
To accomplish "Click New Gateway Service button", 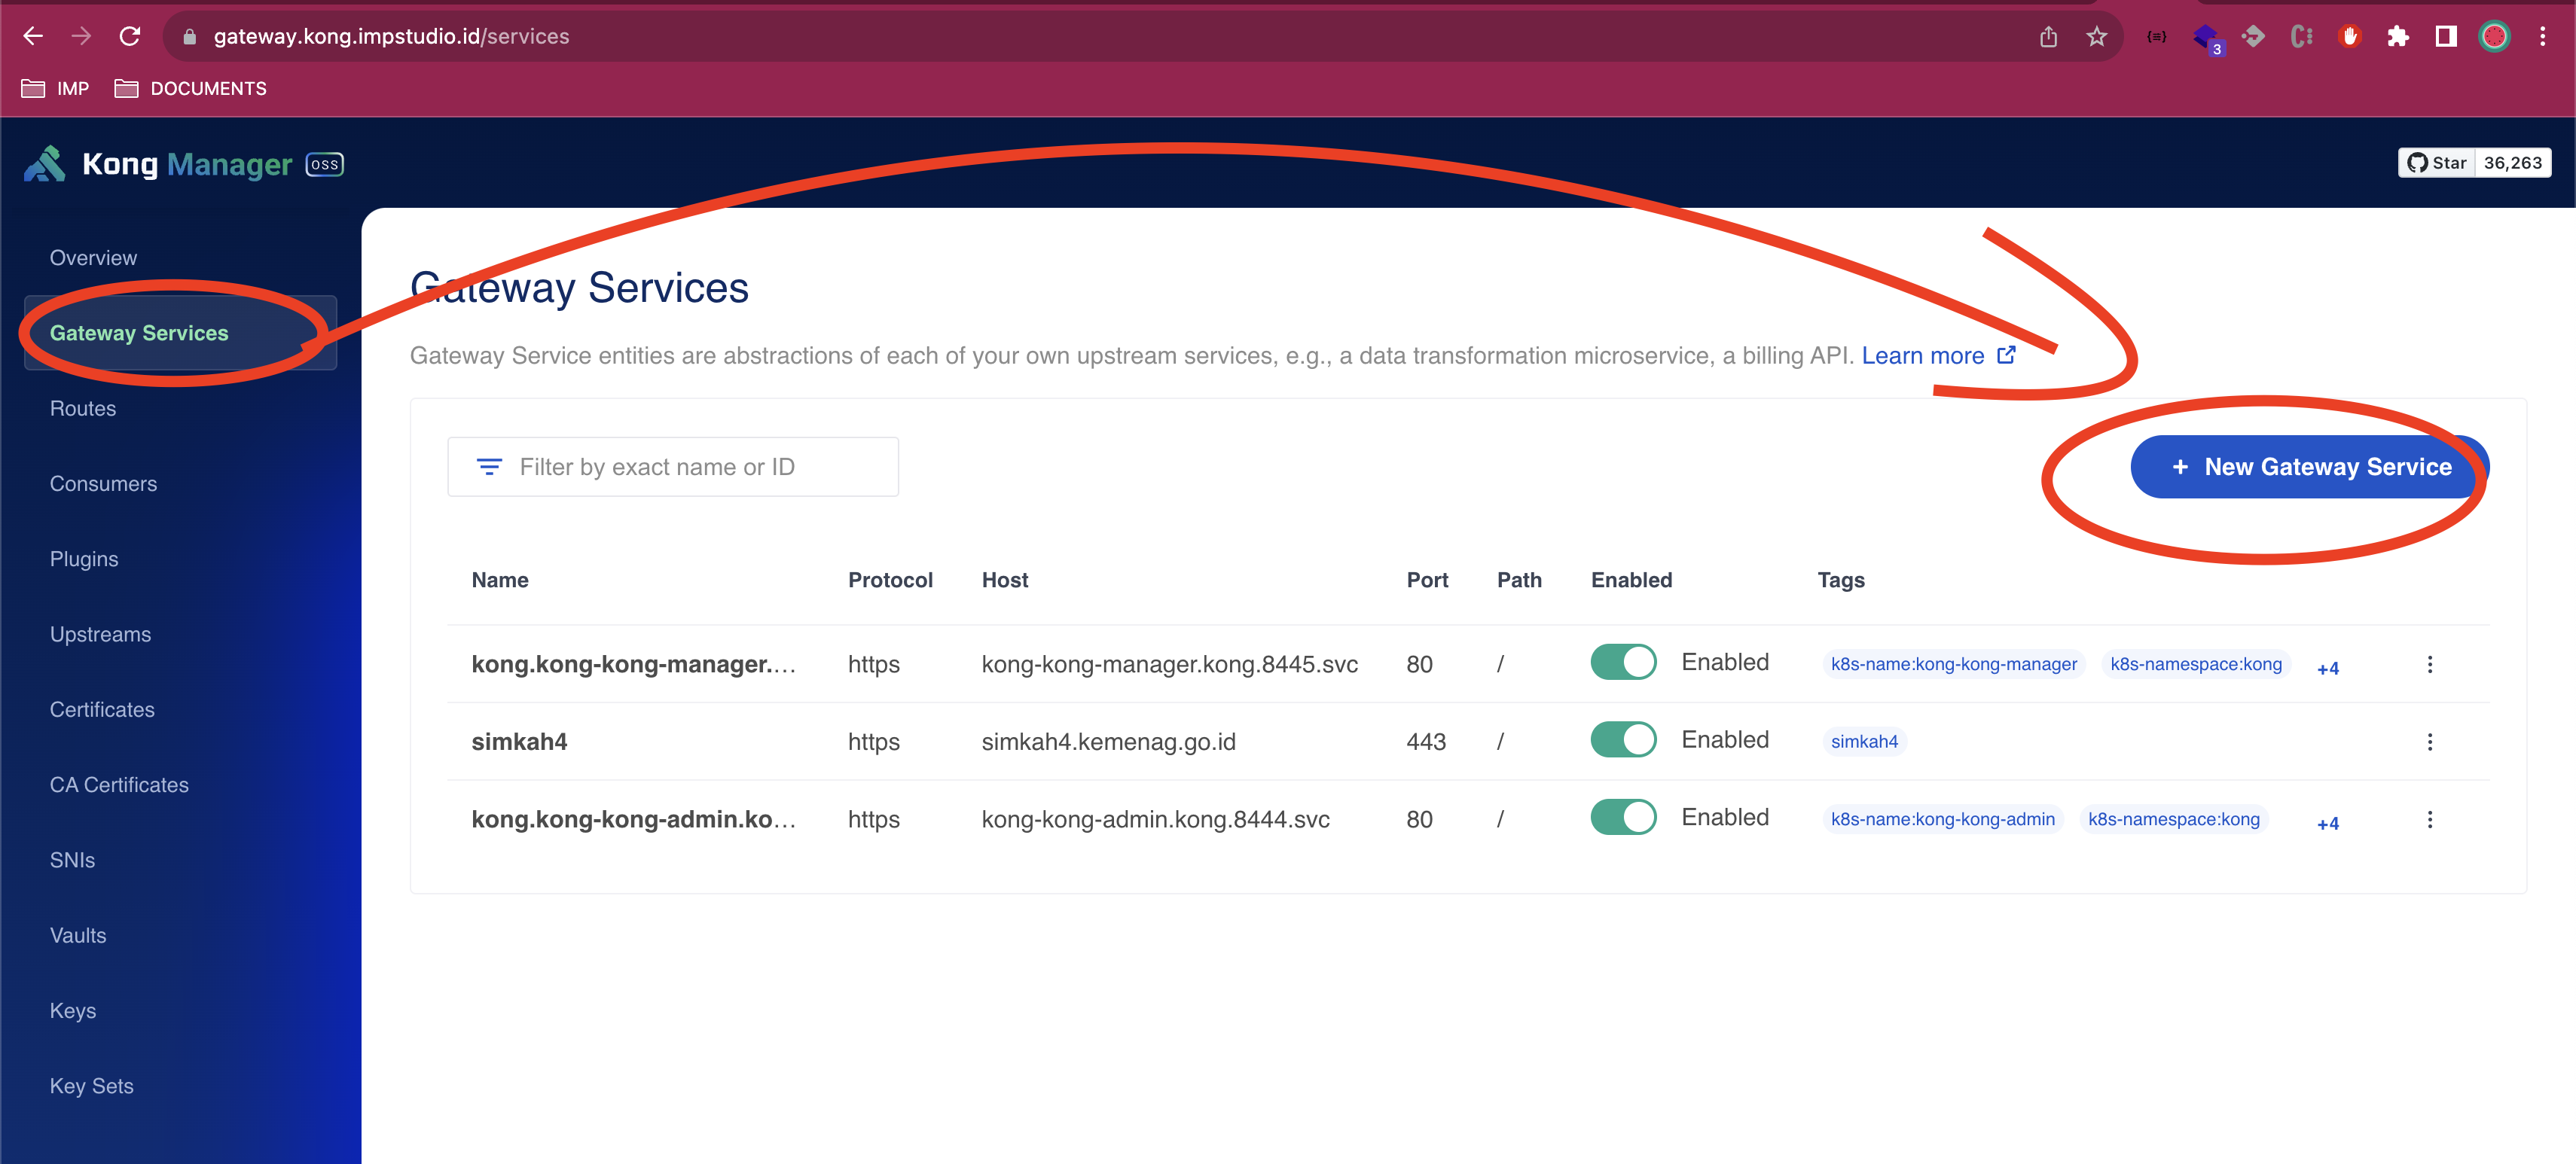I will [x=2309, y=467].
